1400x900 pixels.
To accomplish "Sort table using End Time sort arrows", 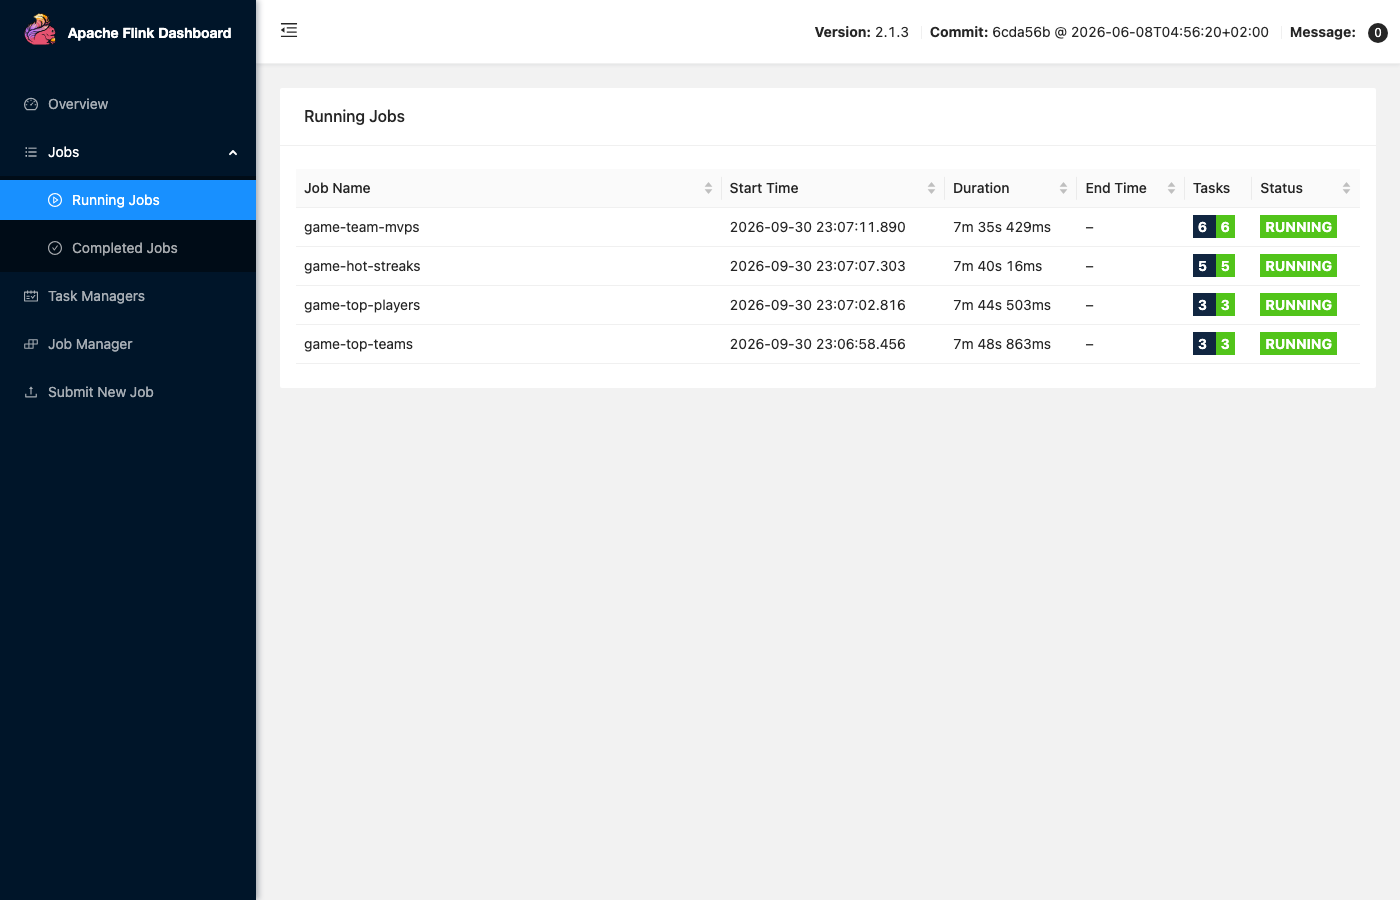I will click(x=1171, y=188).
